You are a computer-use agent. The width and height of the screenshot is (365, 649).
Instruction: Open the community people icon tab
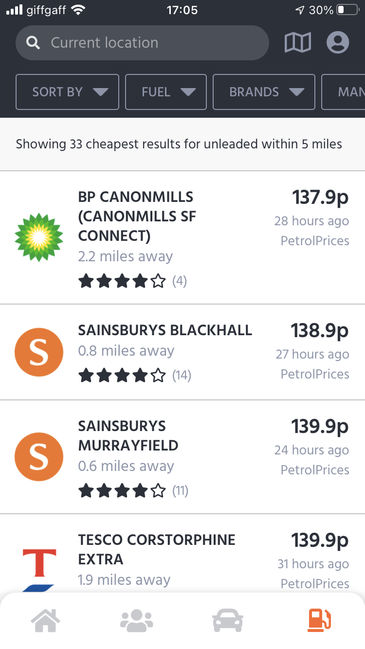pos(137,620)
